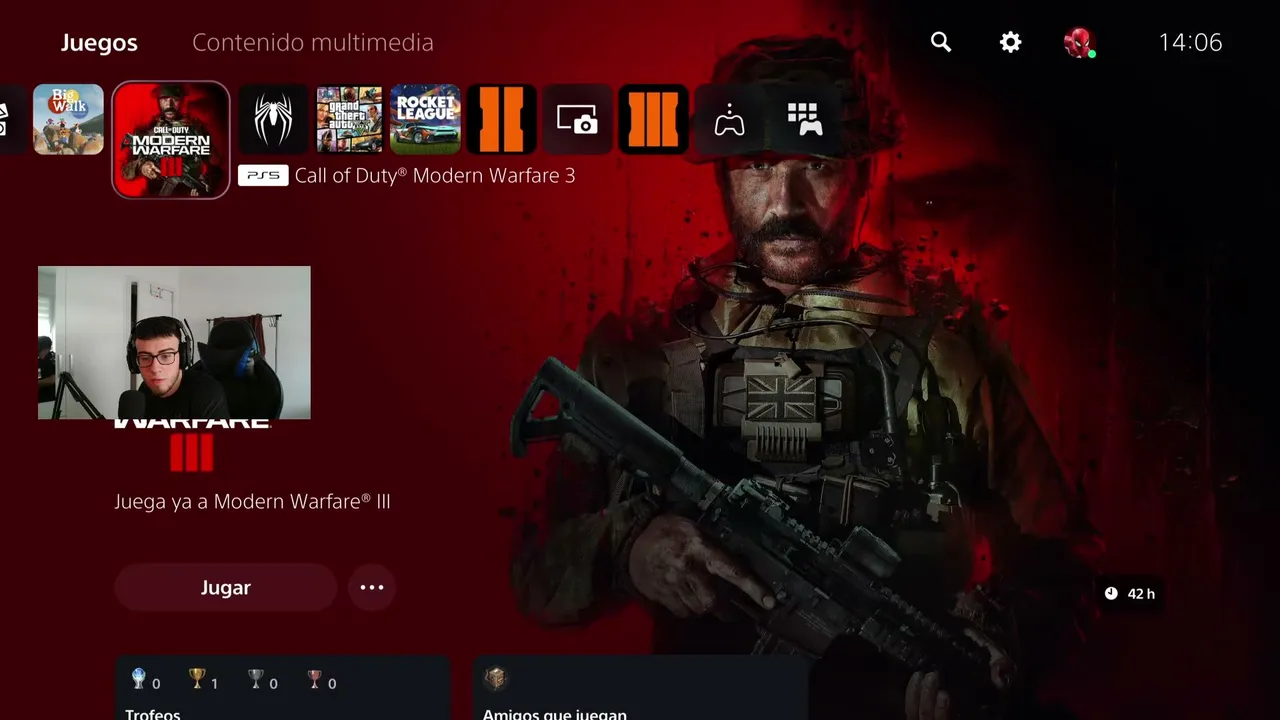Select the Big Walk game tile
The image size is (1280, 720).
pyautogui.click(x=68, y=119)
